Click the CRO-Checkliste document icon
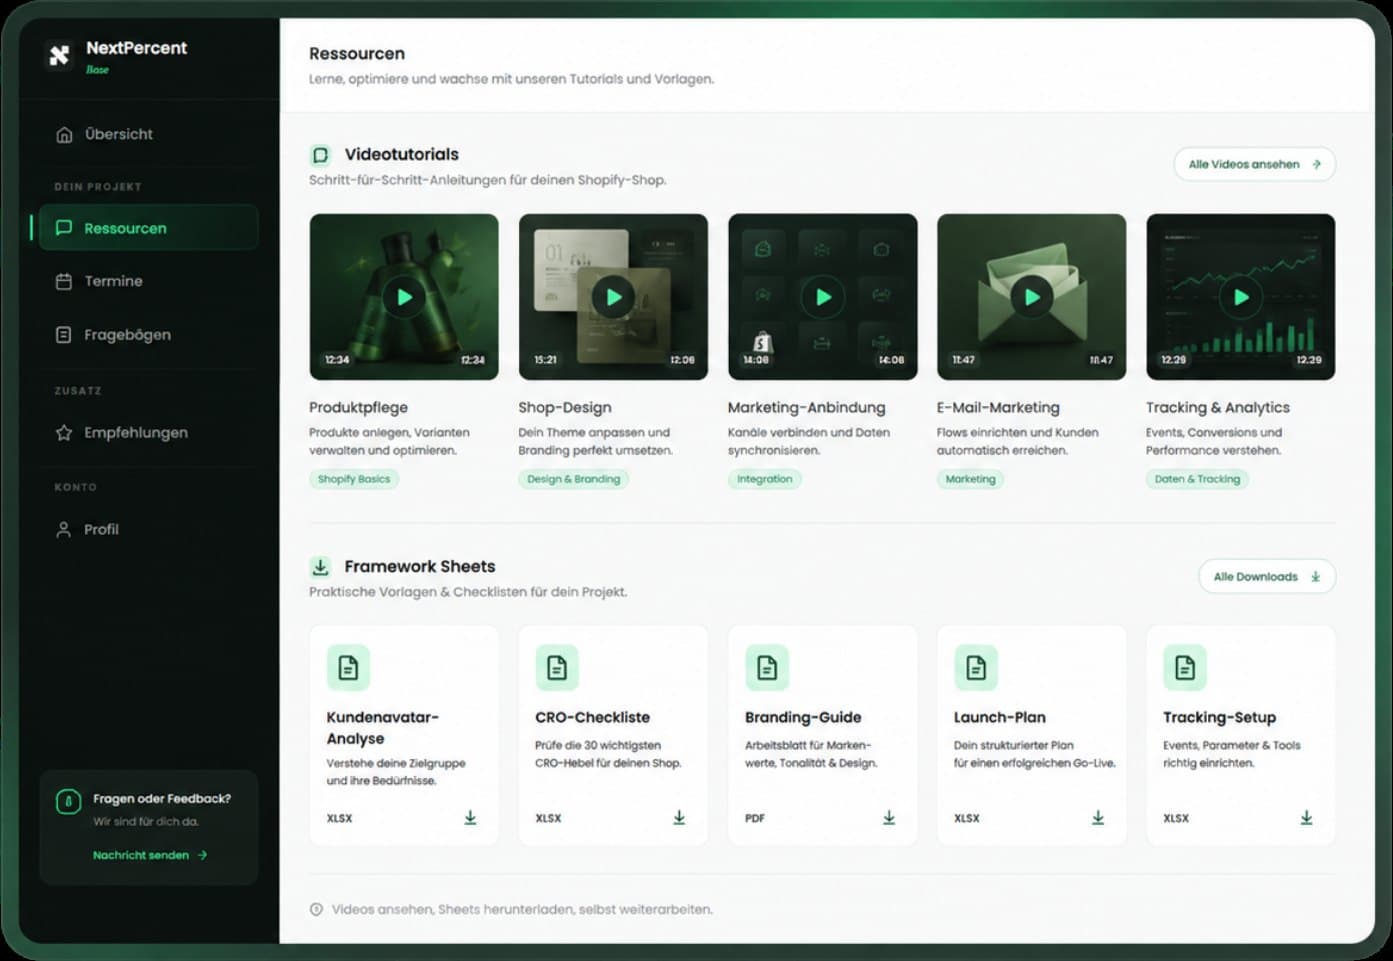This screenshot has width=1393, height=961. tap(557, 667)
